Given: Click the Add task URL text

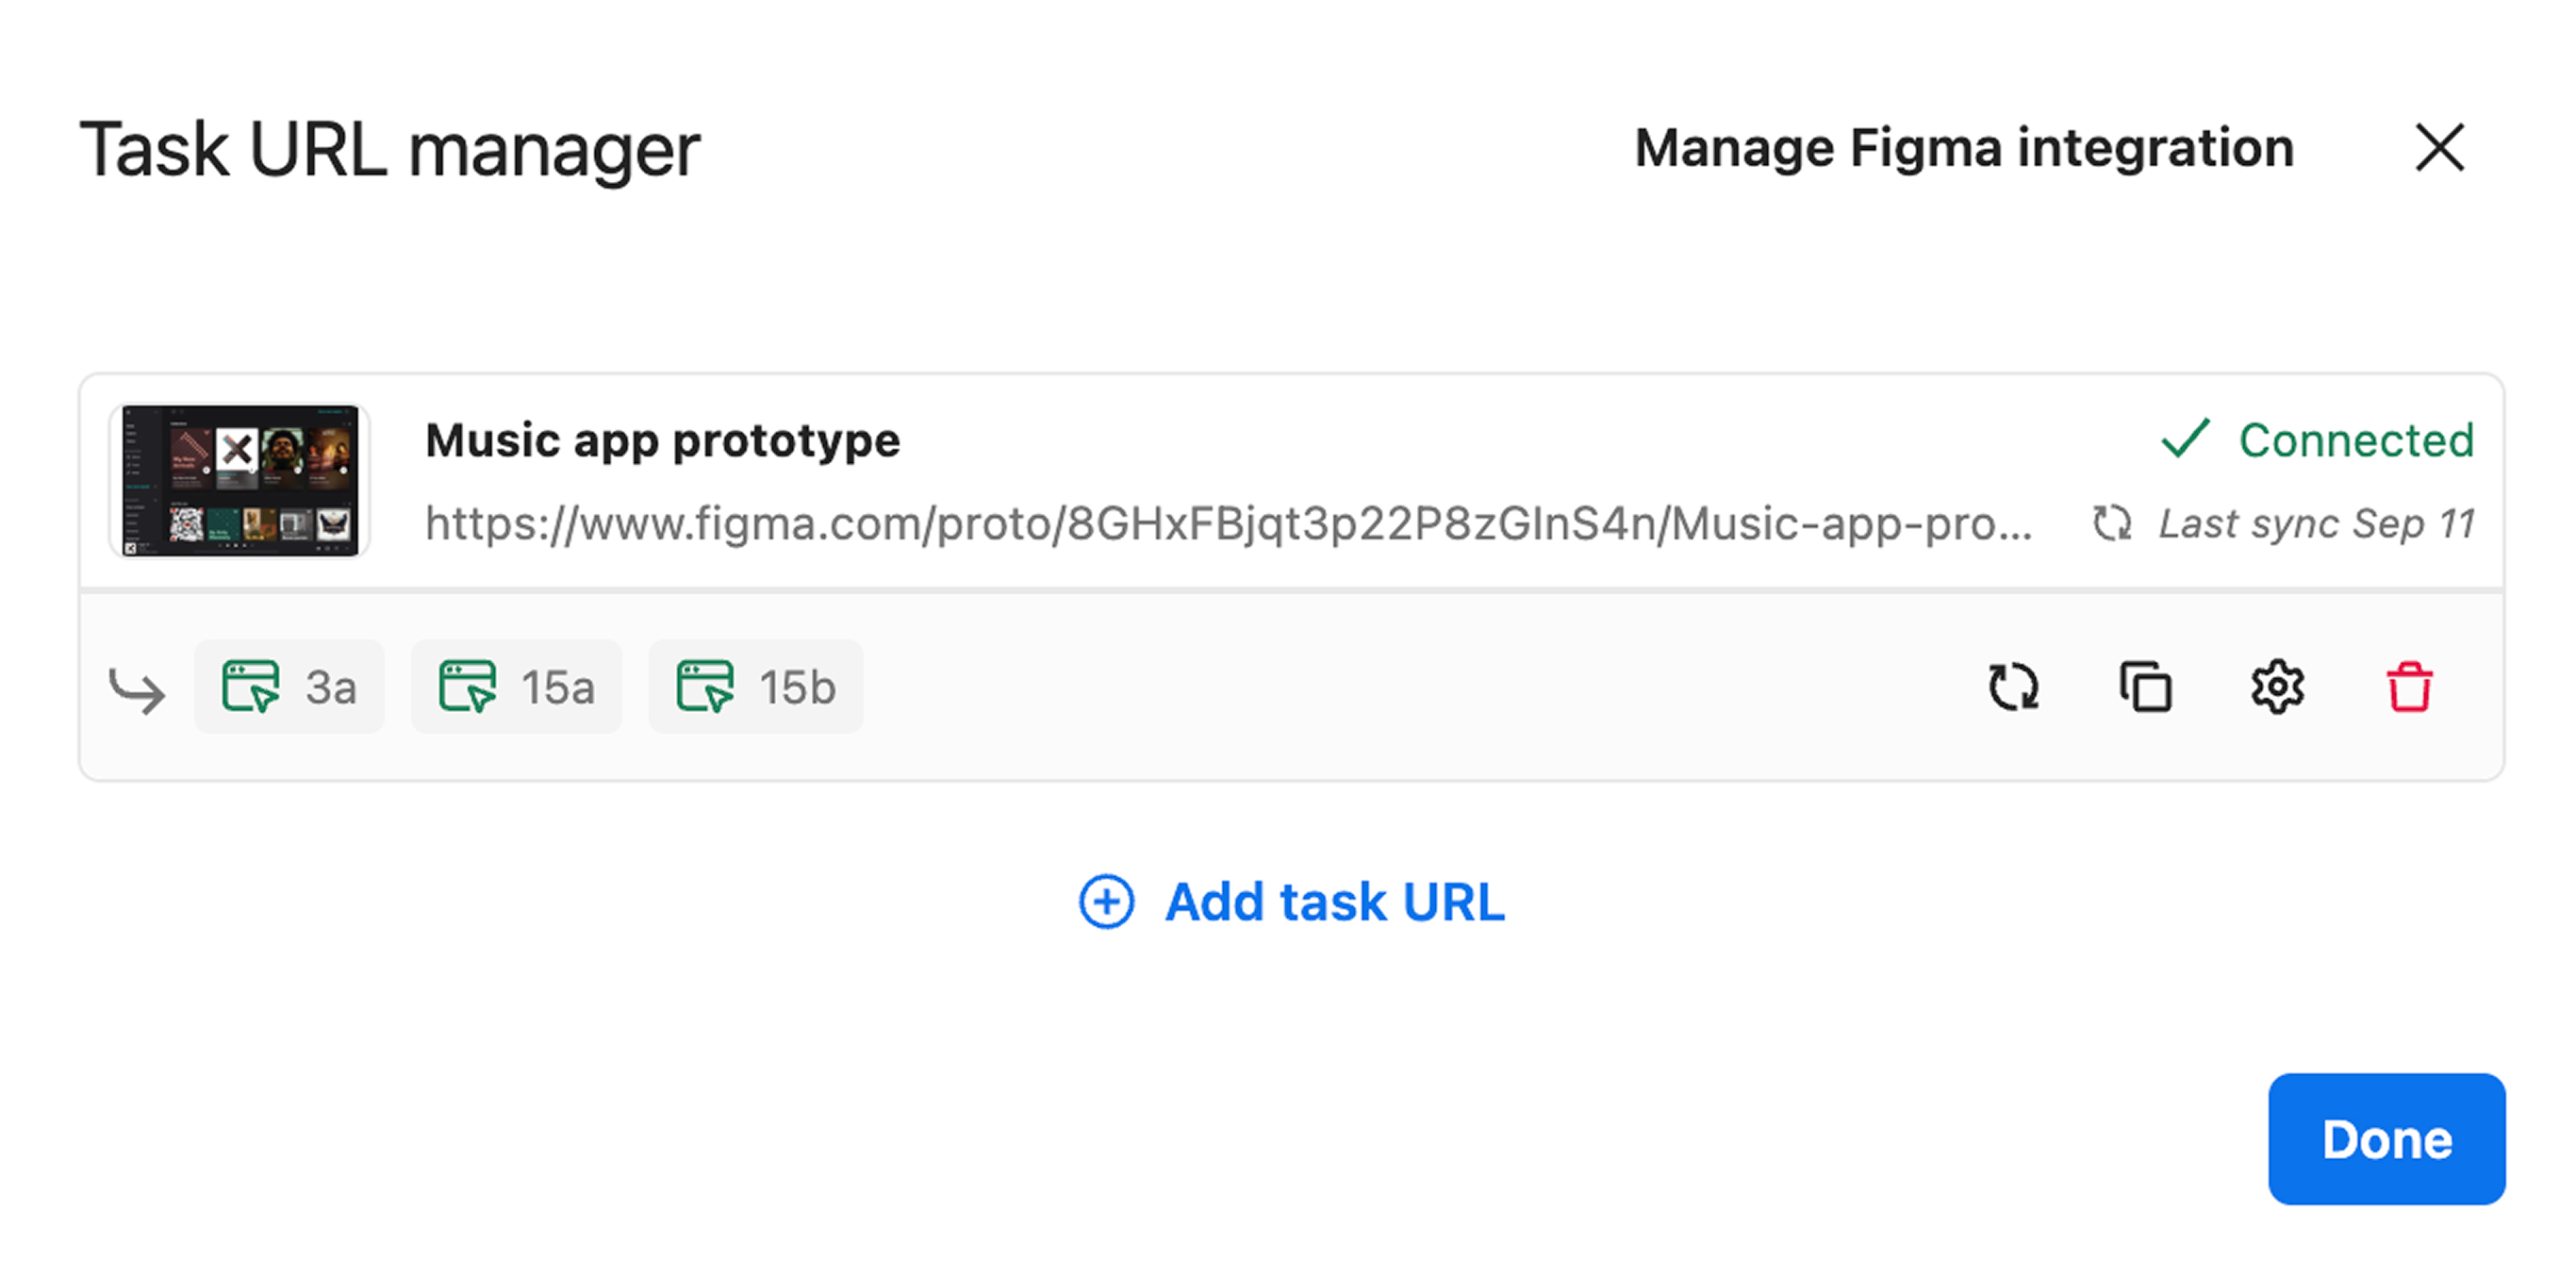Looking at the screenshot, I should (x=1335, y=902).
